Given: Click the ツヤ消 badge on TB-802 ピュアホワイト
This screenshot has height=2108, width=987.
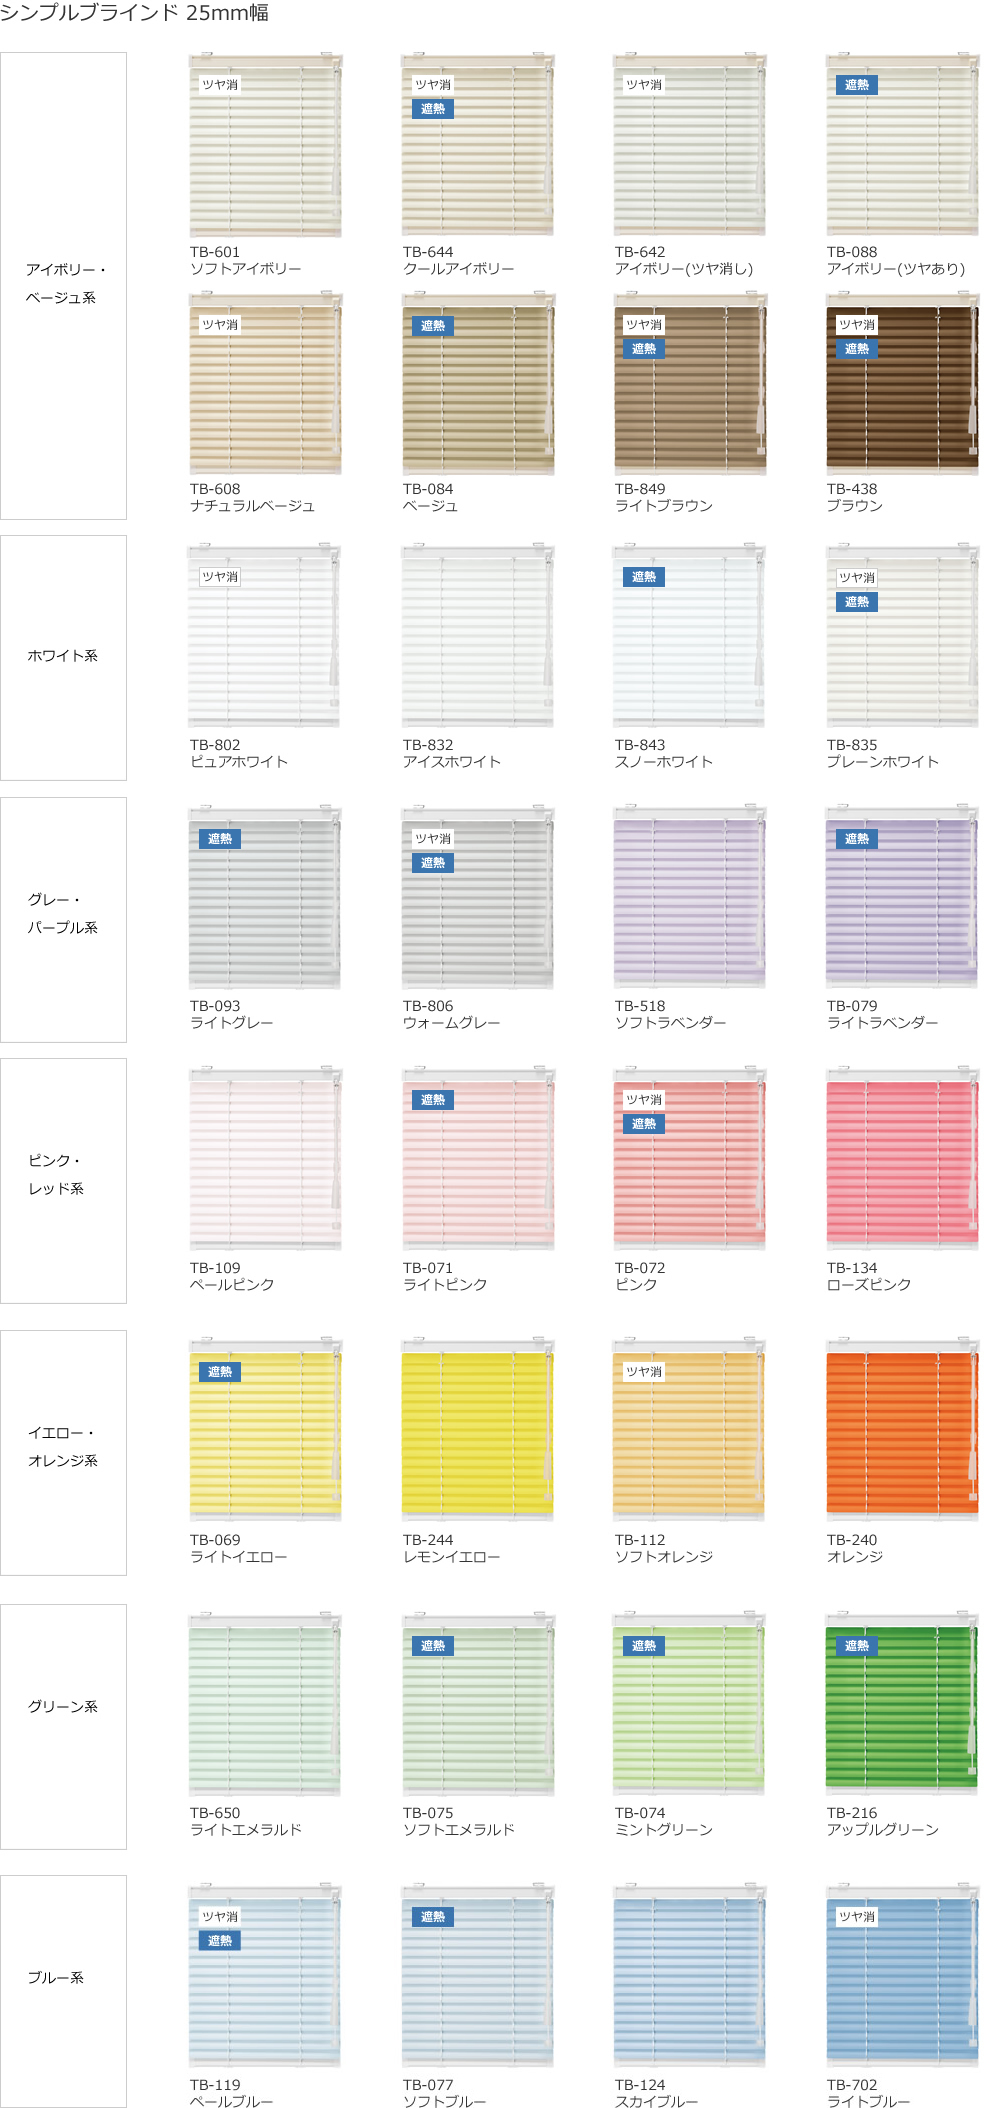Looking at the screenshot, I should [x=220, y=577].
